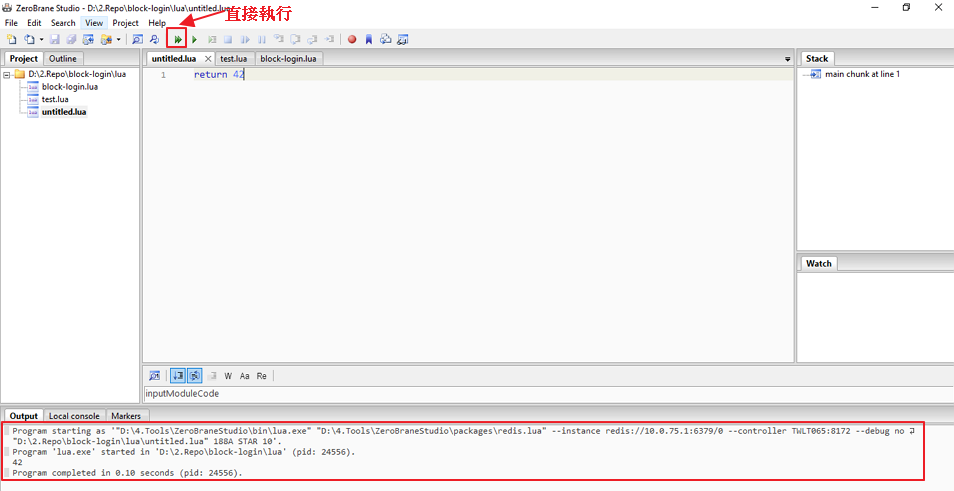The width and height of the screenshot is (954, 491).
Task: Create a new file from the toolbar
Action: (12, 40)
